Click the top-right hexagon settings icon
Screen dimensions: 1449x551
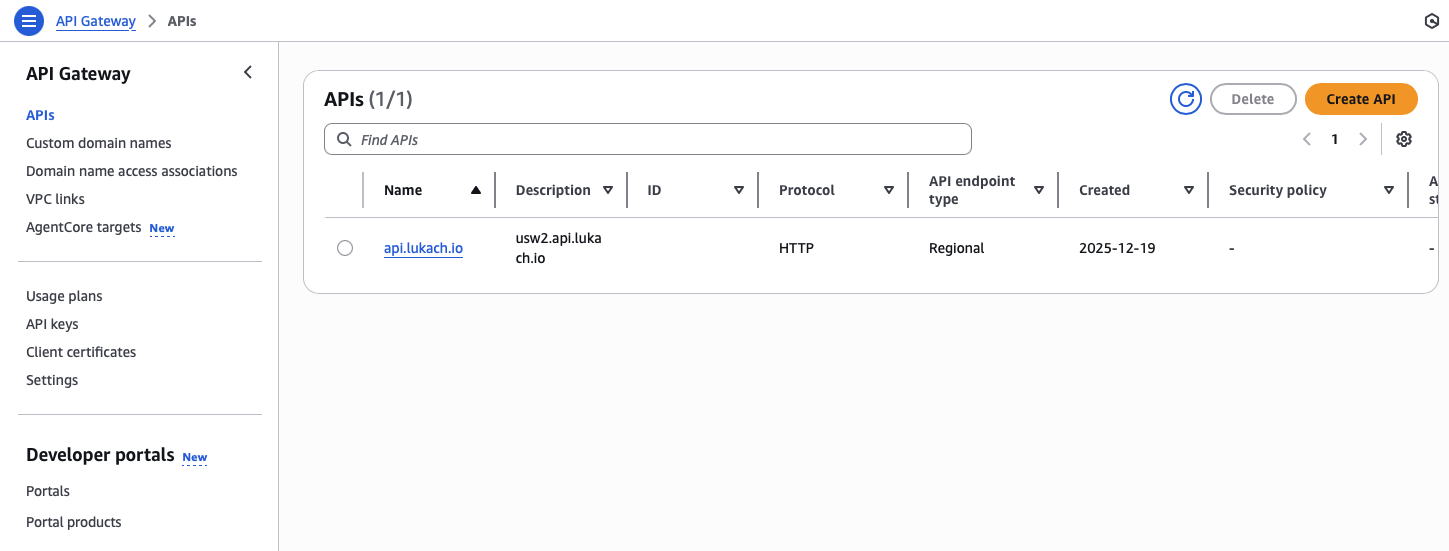point(1431,21)
